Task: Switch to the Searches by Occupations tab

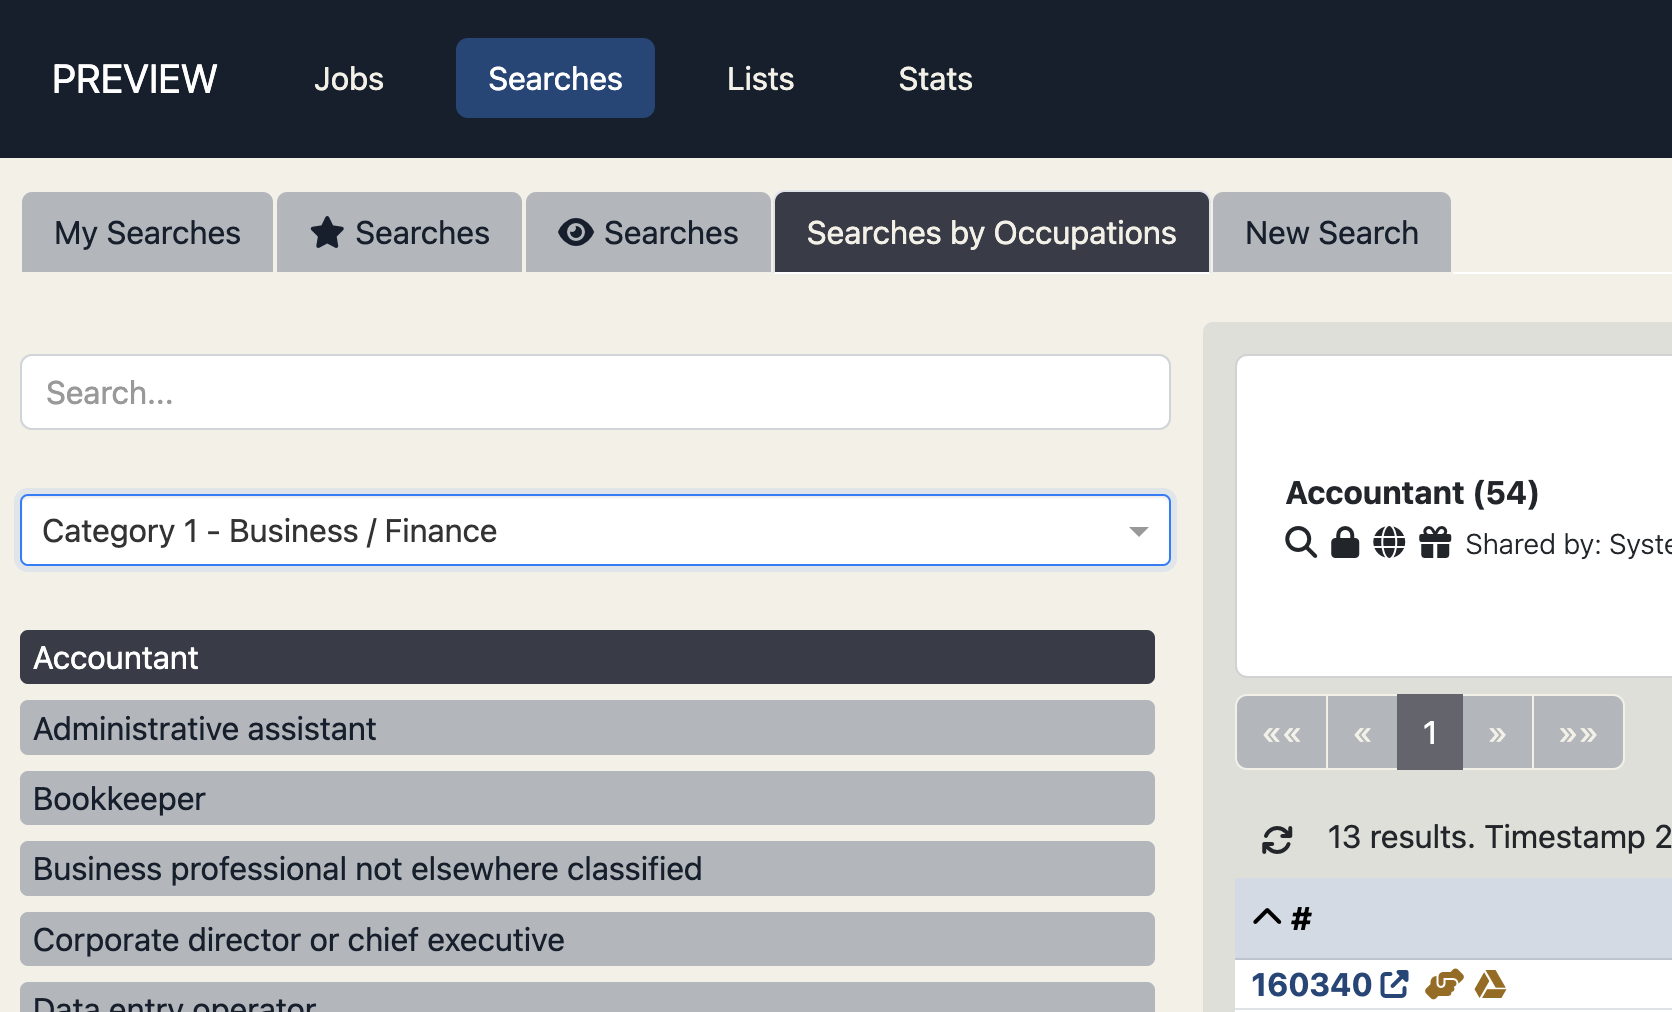Action: click(991, 232)
